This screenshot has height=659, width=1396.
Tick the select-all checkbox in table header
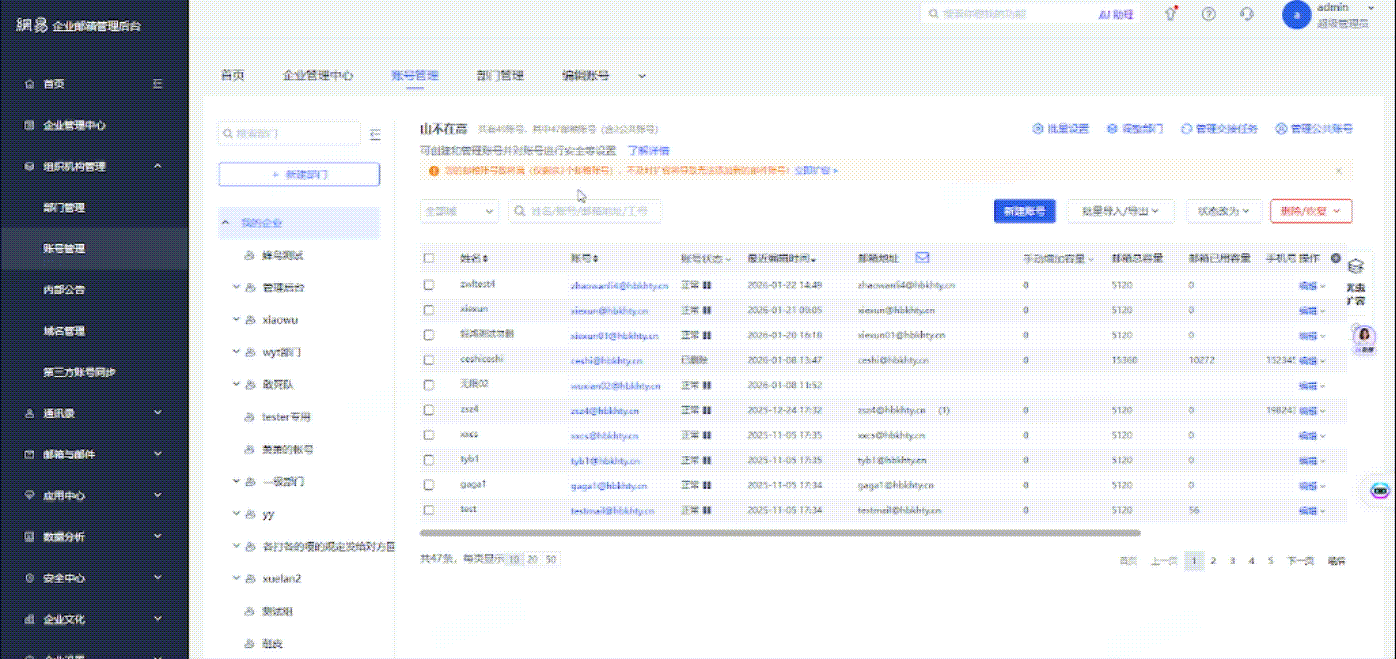point(429,258)
